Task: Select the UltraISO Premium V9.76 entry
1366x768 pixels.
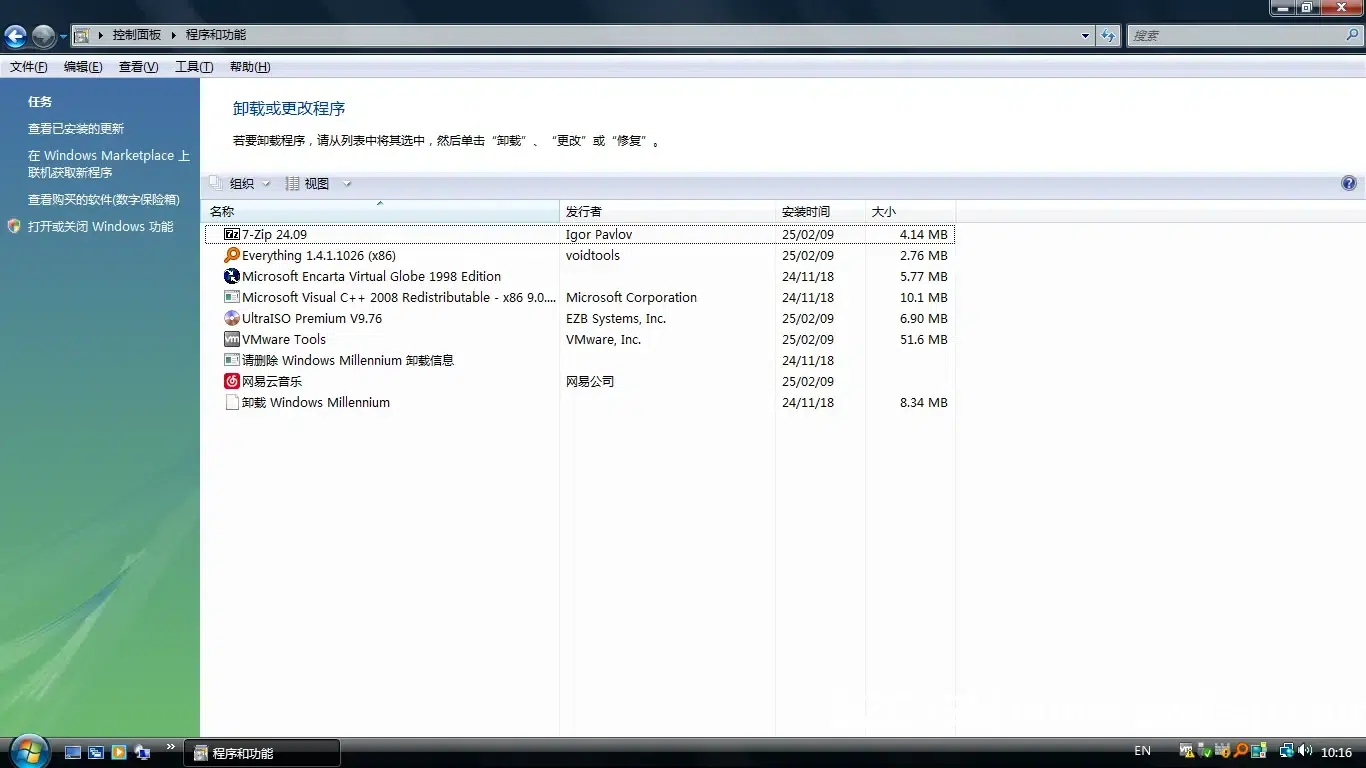Action: pos(579,318)
